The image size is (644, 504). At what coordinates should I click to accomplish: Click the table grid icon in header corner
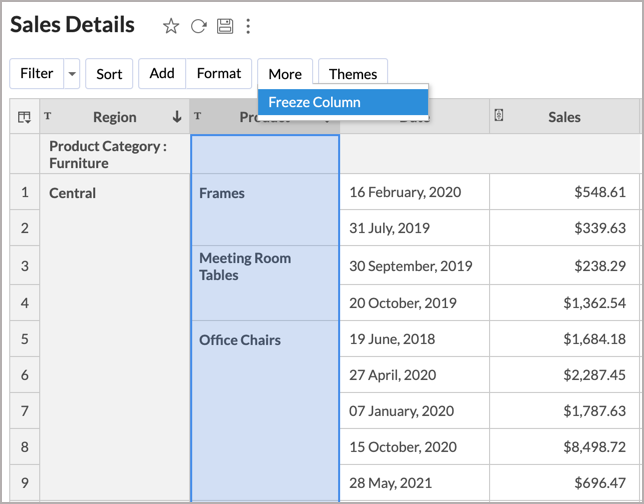24,117
